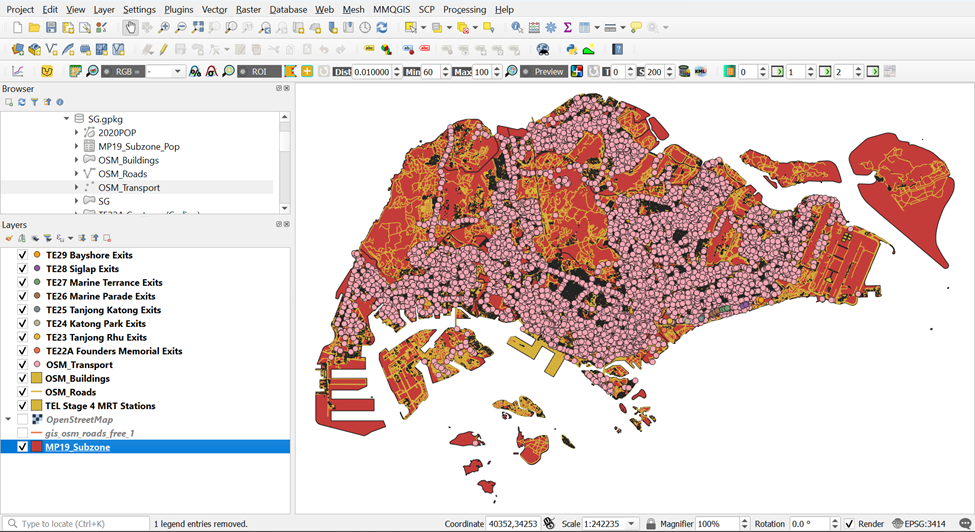This screenshot has width=975, height=532.
Task: Click the EPSG:3414 CRS button
Action: click(x=918, y=524)
